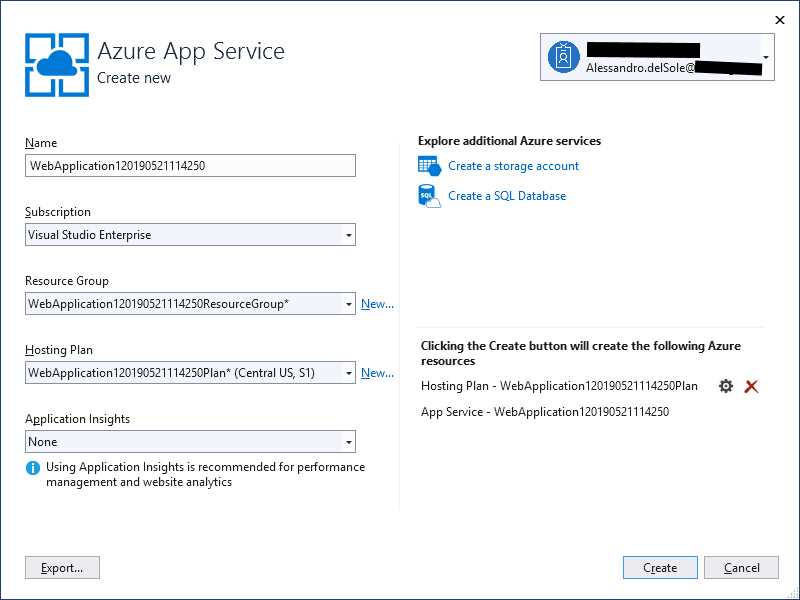Open the Application Insights dropdown
Viewport: 800px width, 600px height.
tap(348, 441)
